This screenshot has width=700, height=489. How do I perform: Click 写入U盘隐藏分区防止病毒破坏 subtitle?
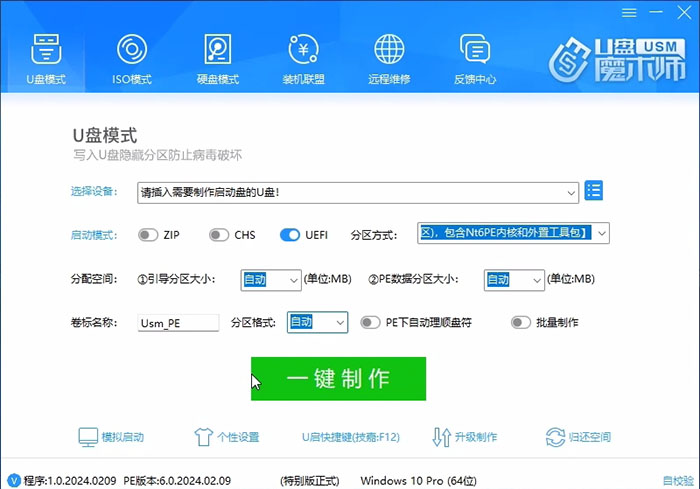[x=158, y=155]
